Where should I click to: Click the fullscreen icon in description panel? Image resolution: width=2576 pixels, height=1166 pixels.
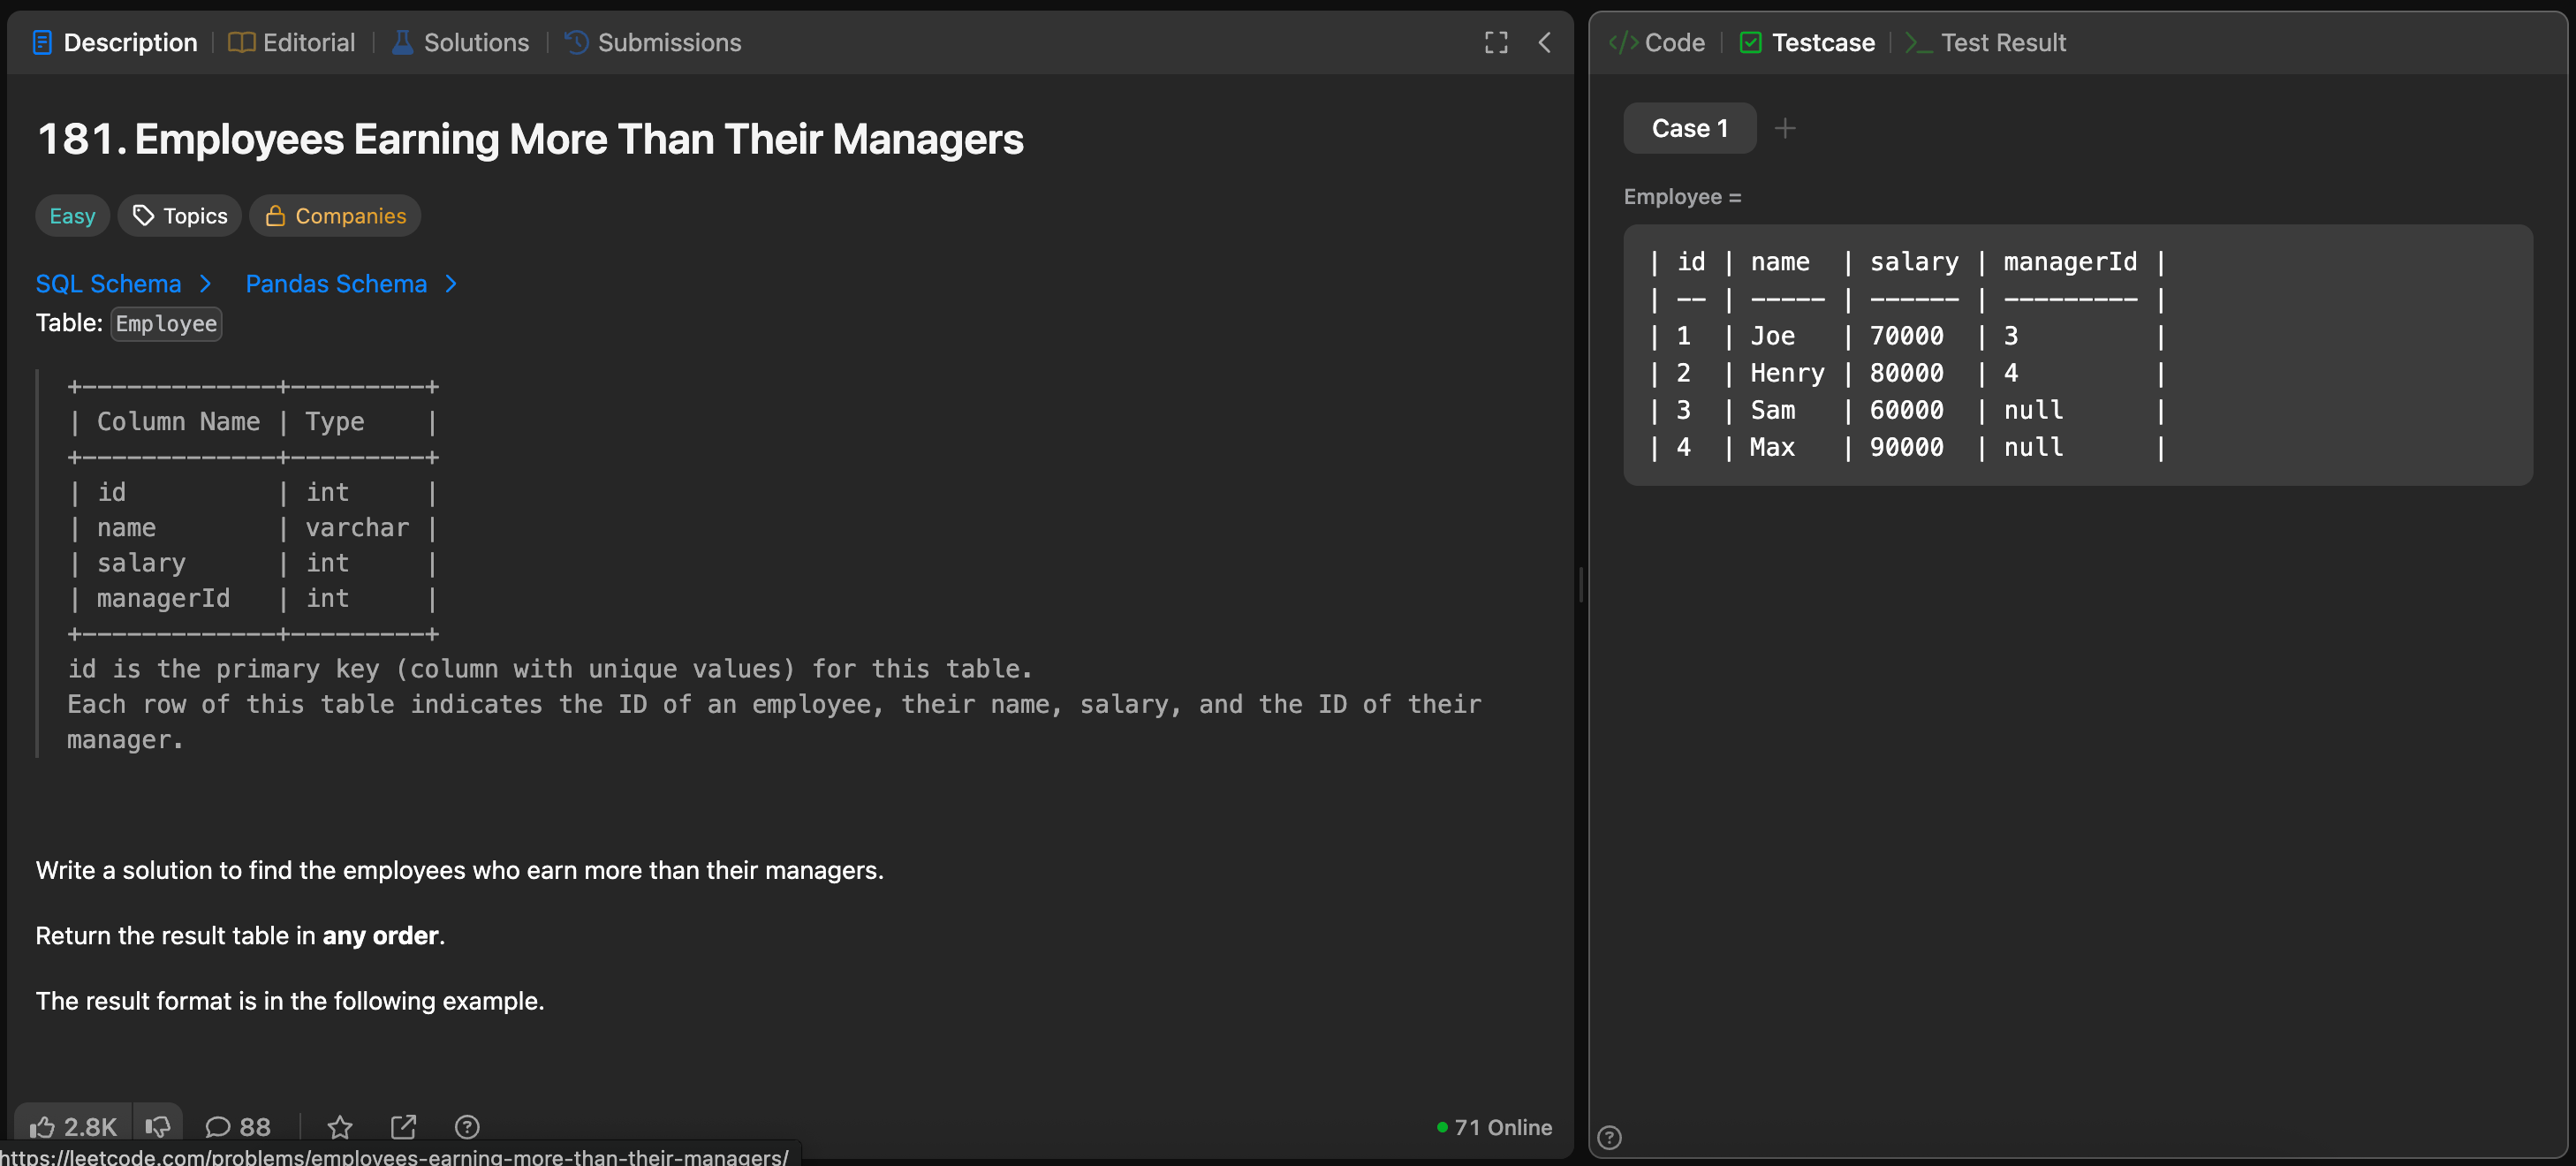1495,43
